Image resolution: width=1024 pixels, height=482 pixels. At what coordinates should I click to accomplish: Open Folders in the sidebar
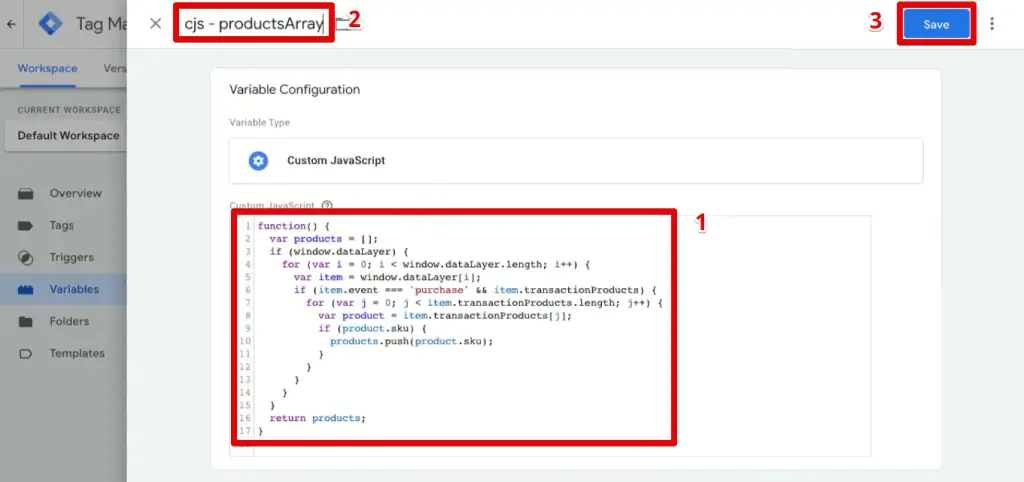click(x=69, y=321)
